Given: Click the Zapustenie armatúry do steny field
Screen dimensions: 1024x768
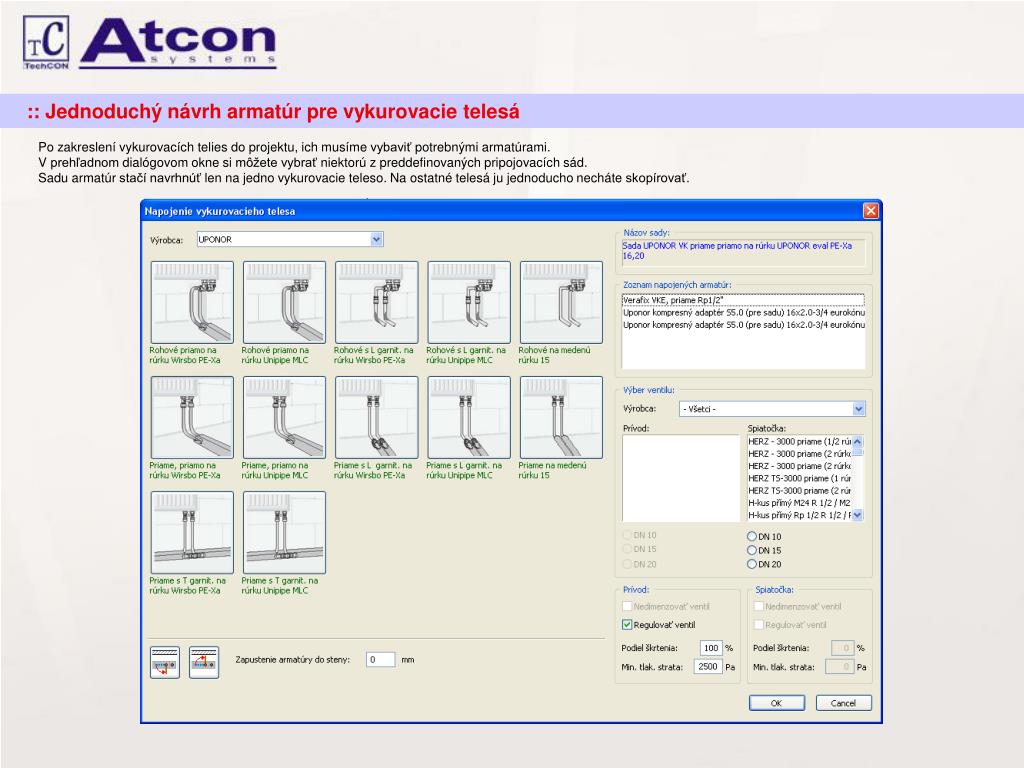Looking at the screenshot, I should coord(380,660).
